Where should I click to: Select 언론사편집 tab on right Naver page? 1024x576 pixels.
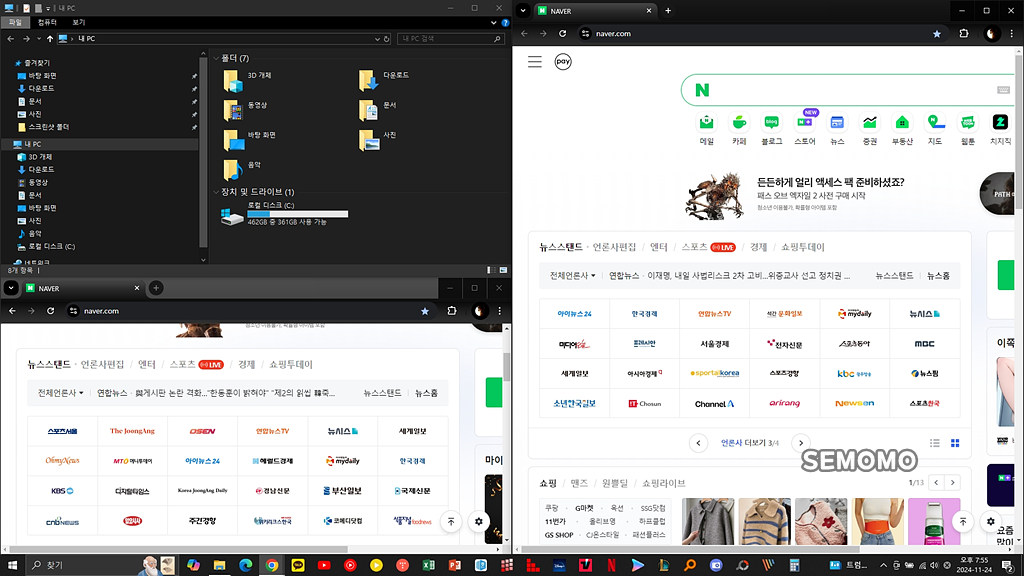(614, 247)
